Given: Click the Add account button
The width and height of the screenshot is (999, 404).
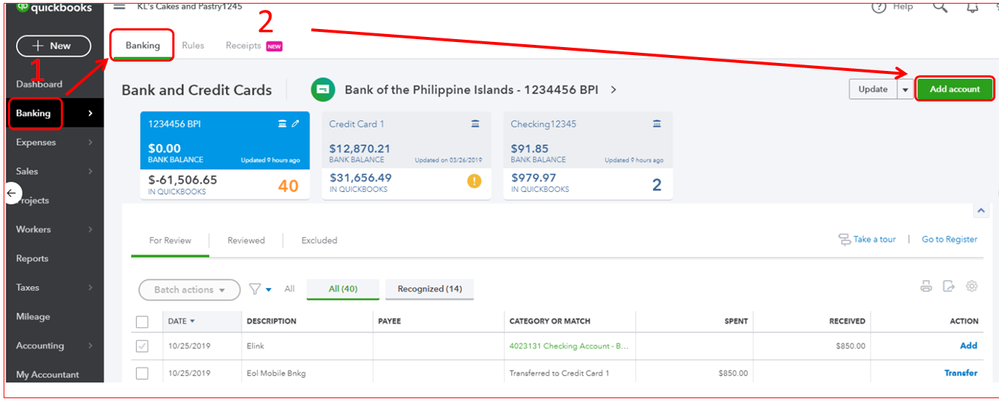Looking at the screenshot, I should tap(954, 89).
